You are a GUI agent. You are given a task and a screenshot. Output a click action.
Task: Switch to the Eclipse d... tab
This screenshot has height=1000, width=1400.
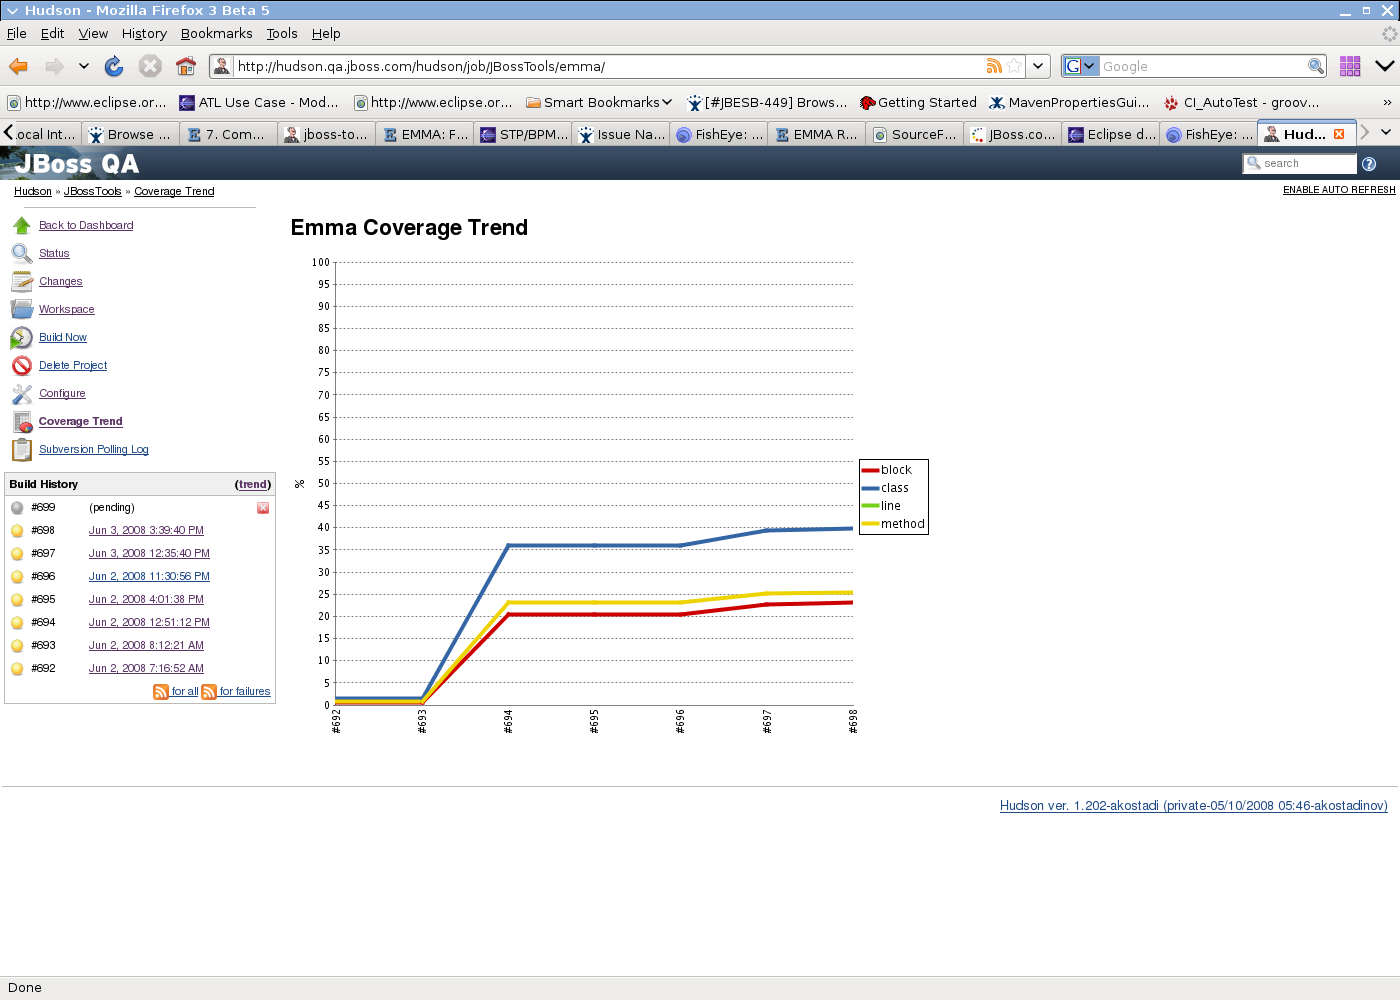click(1111, 134)
